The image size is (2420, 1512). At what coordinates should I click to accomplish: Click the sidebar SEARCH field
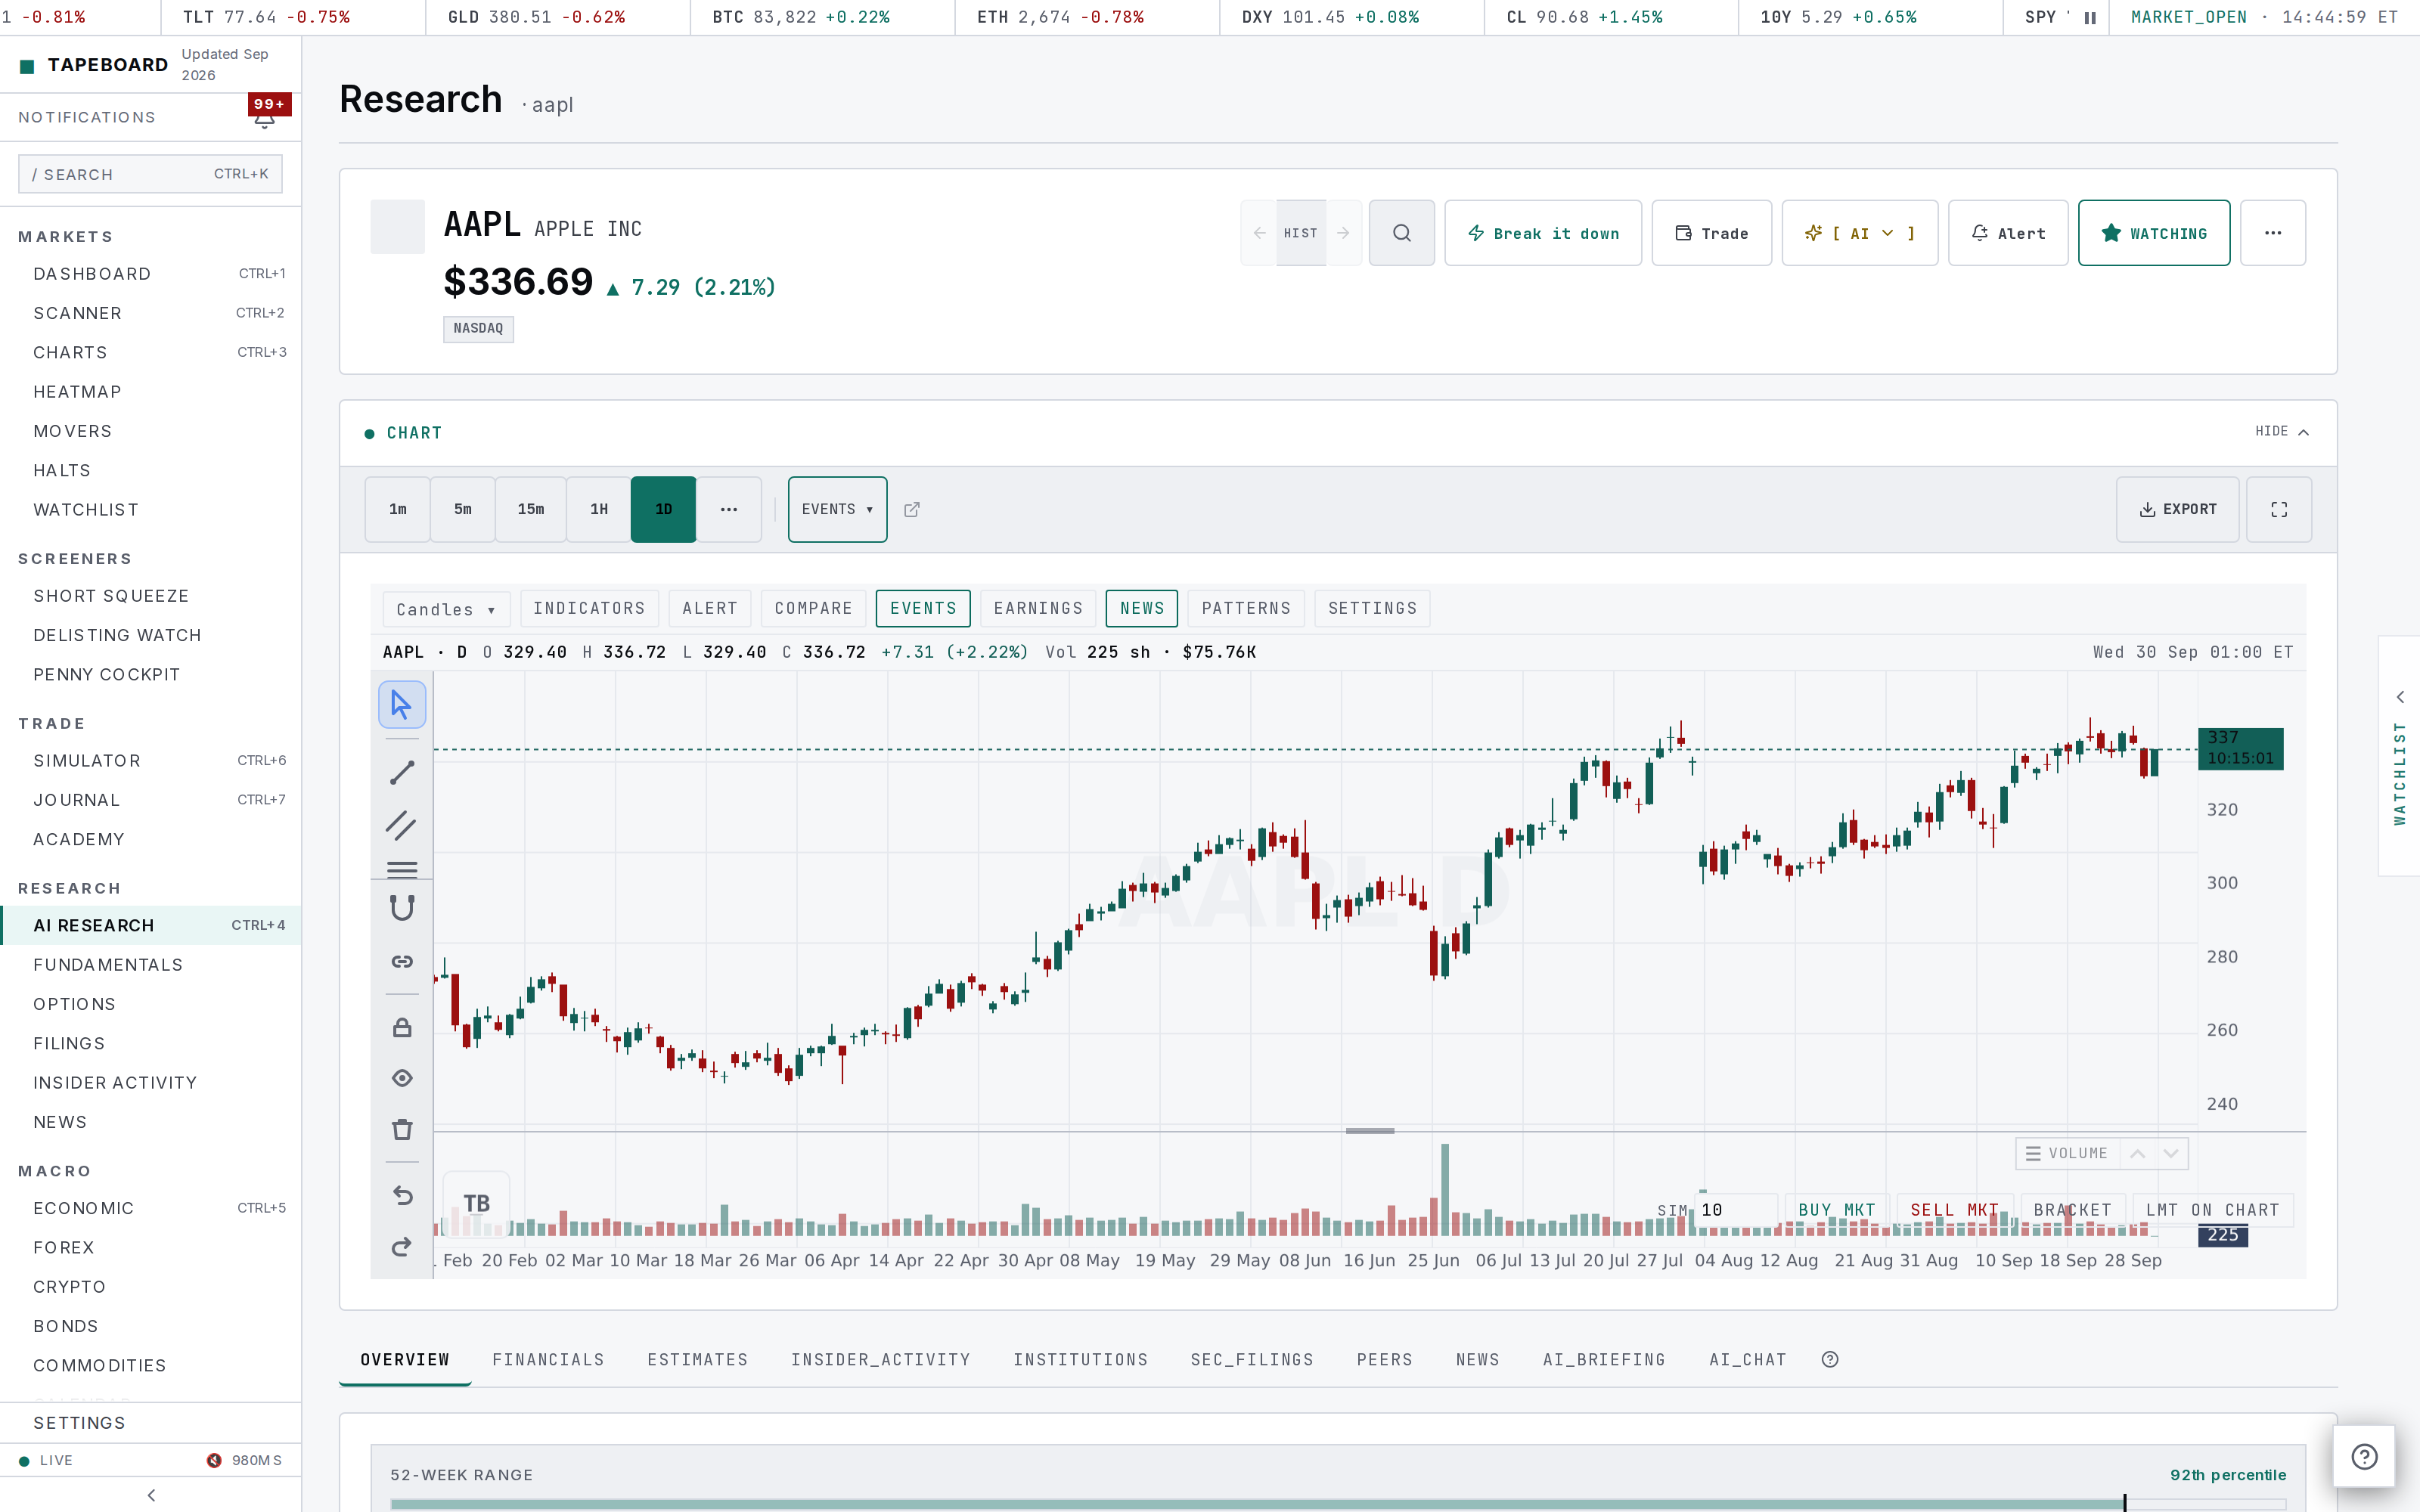pyautogui.click(x=150, y=174)
